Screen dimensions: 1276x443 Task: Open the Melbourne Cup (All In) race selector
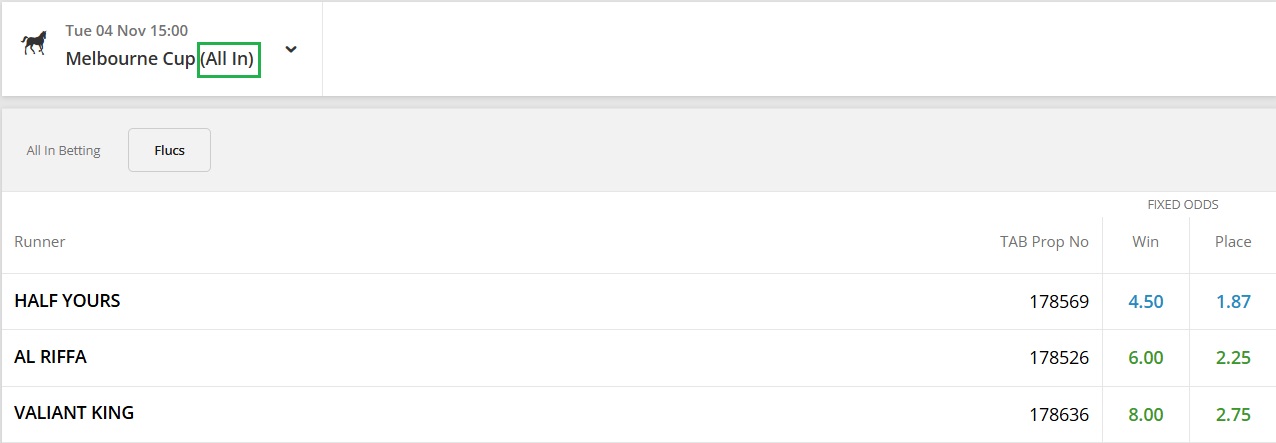(162, 59)
